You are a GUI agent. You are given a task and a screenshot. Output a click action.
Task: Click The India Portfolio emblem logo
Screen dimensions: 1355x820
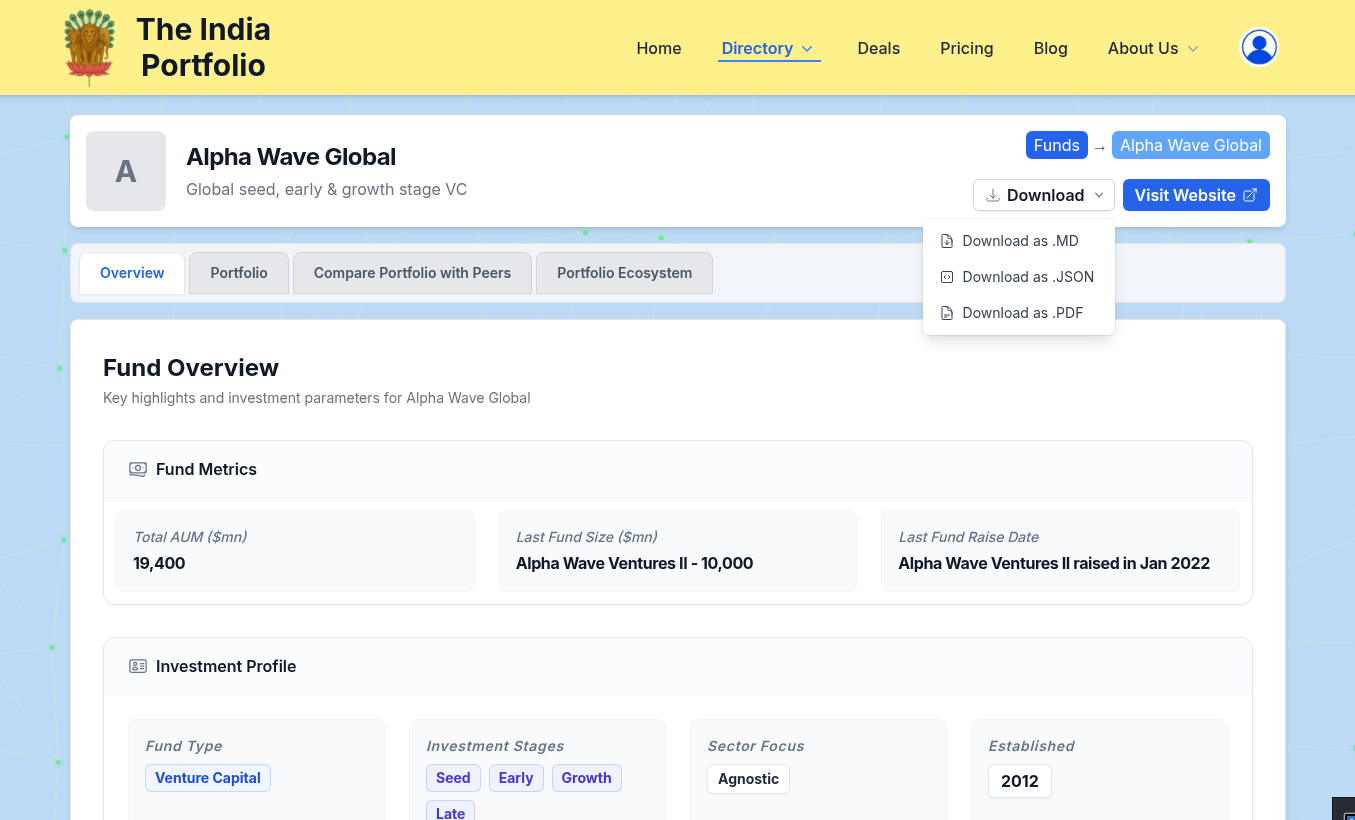pos(89,47)
